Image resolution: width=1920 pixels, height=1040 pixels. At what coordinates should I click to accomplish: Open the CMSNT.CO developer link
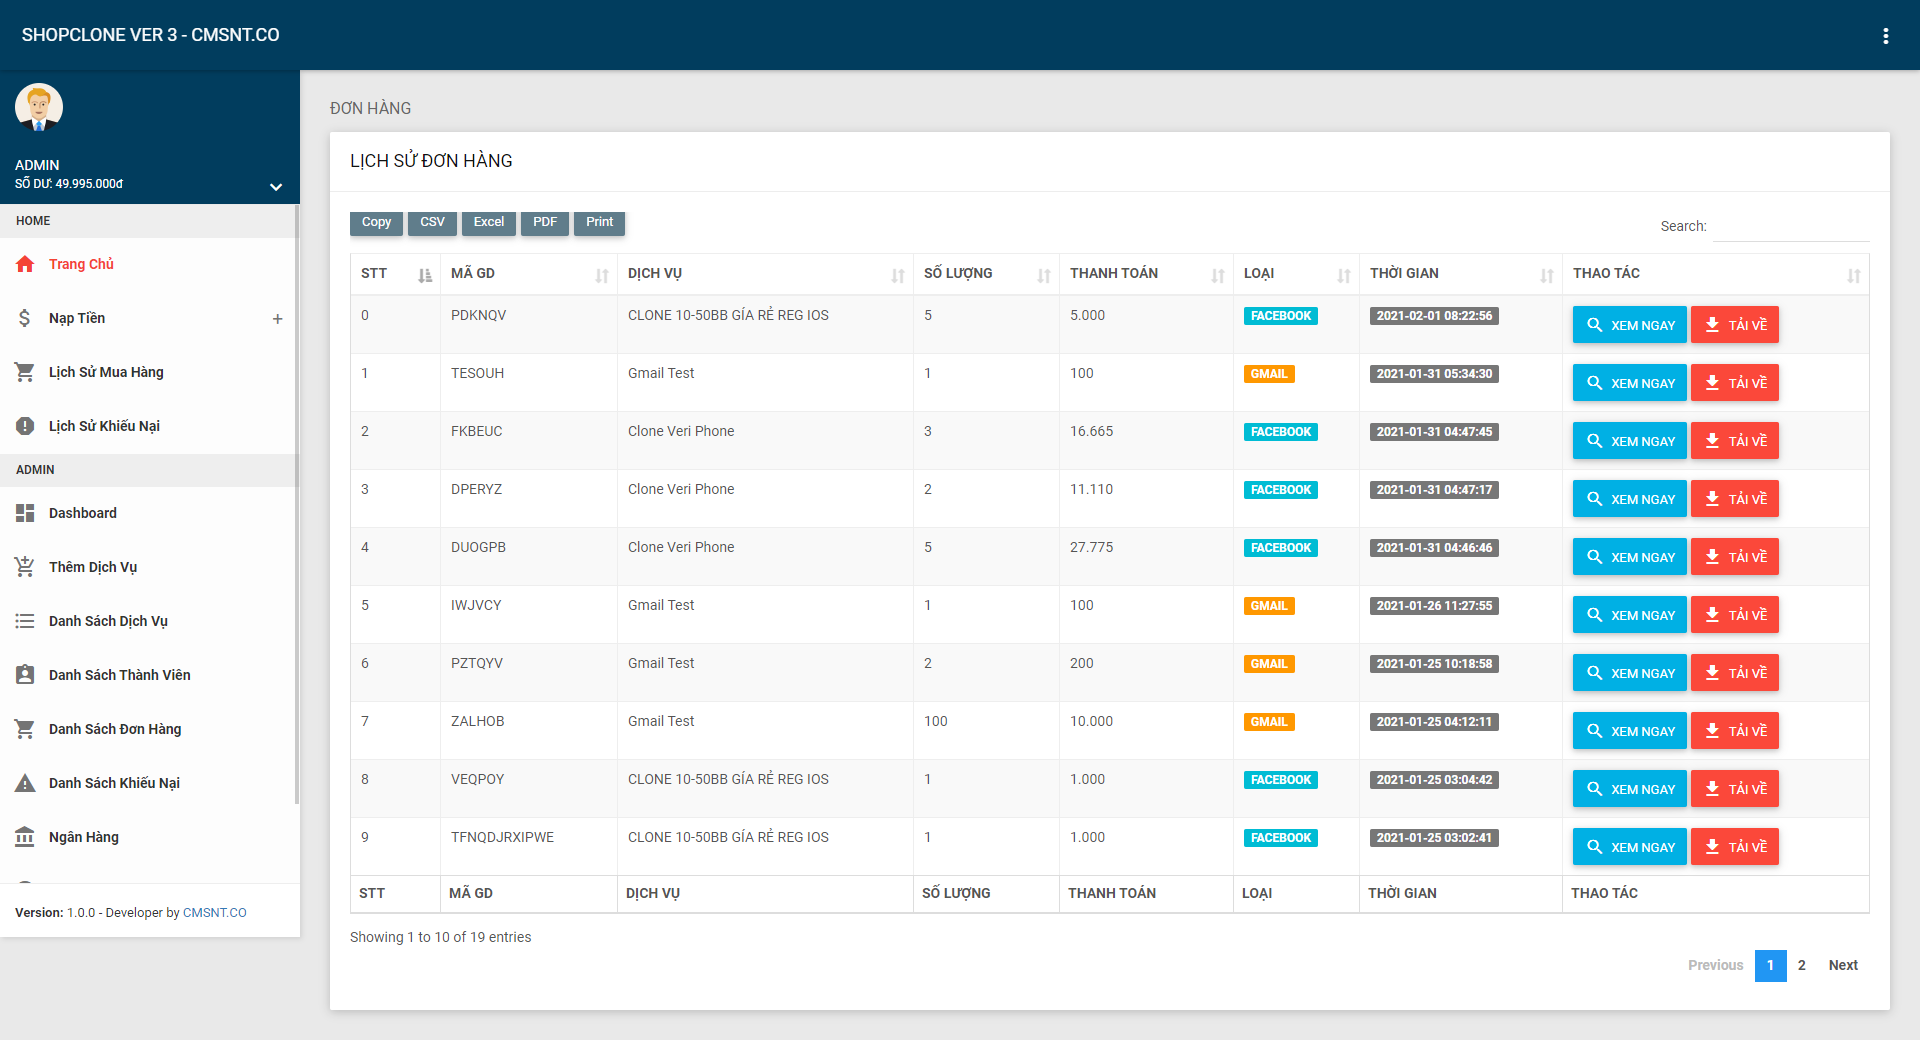(215, 913)
